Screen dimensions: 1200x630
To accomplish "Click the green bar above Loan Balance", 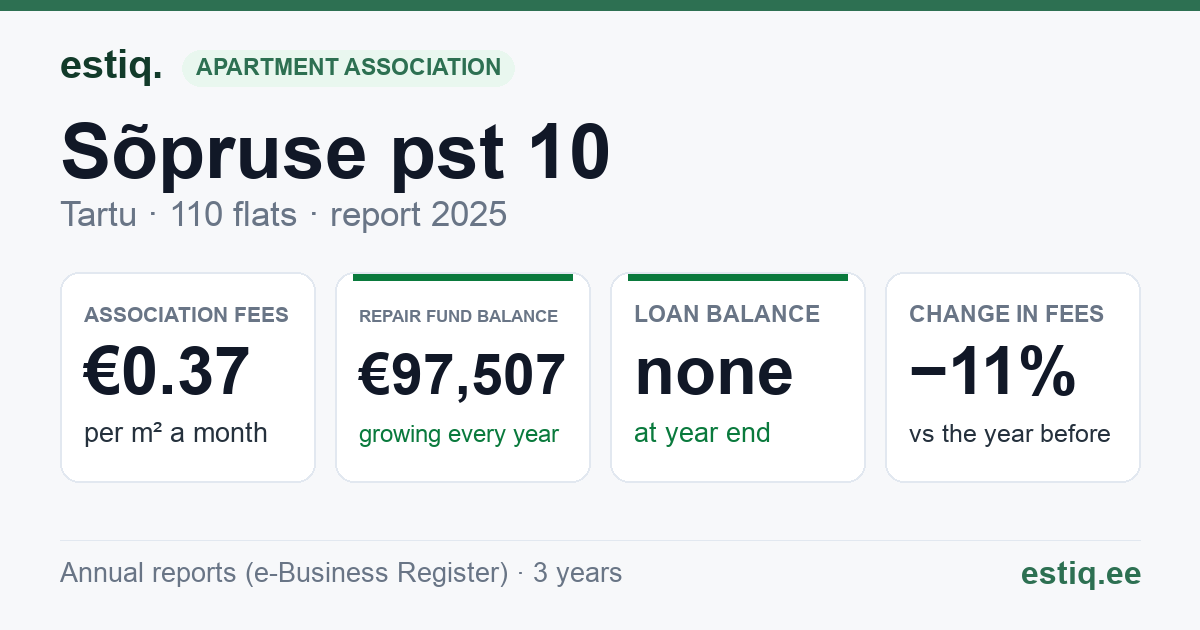I will coord(738,277).
